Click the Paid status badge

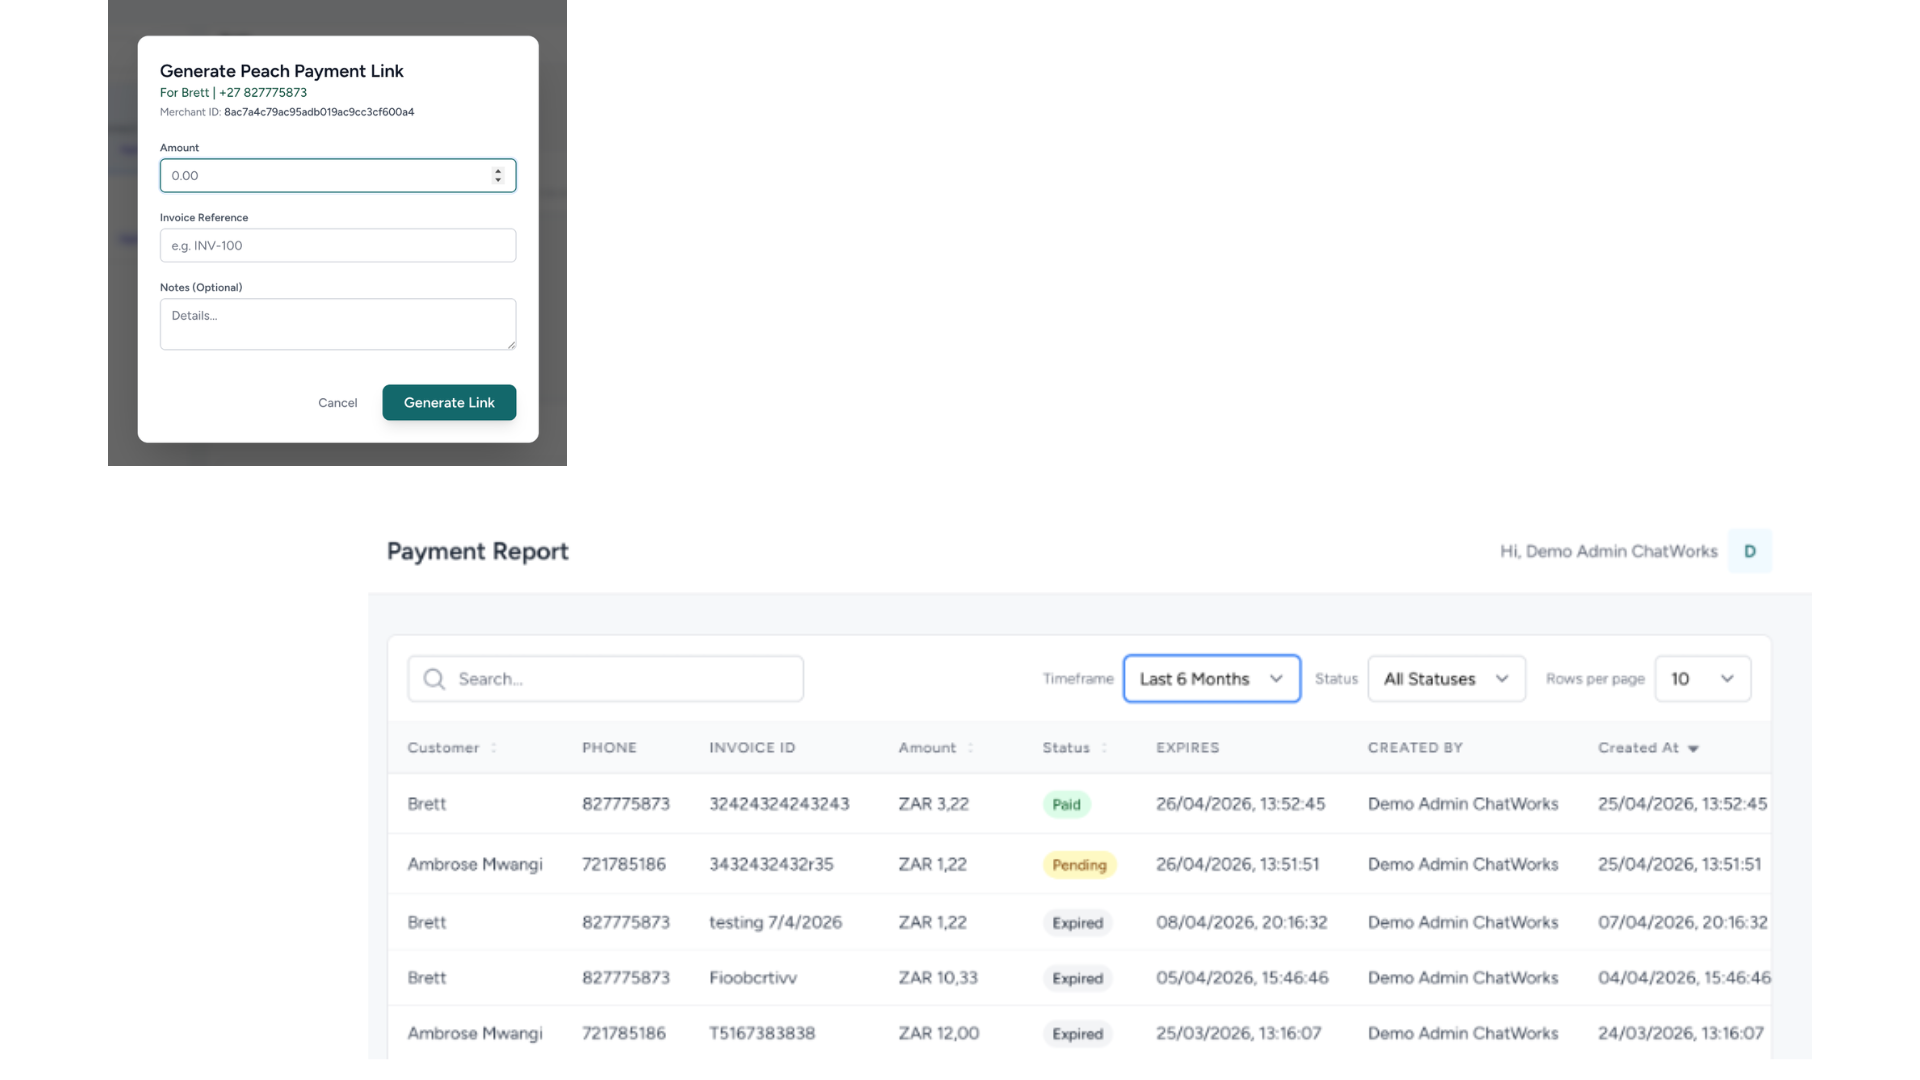tap(1066, 804)
